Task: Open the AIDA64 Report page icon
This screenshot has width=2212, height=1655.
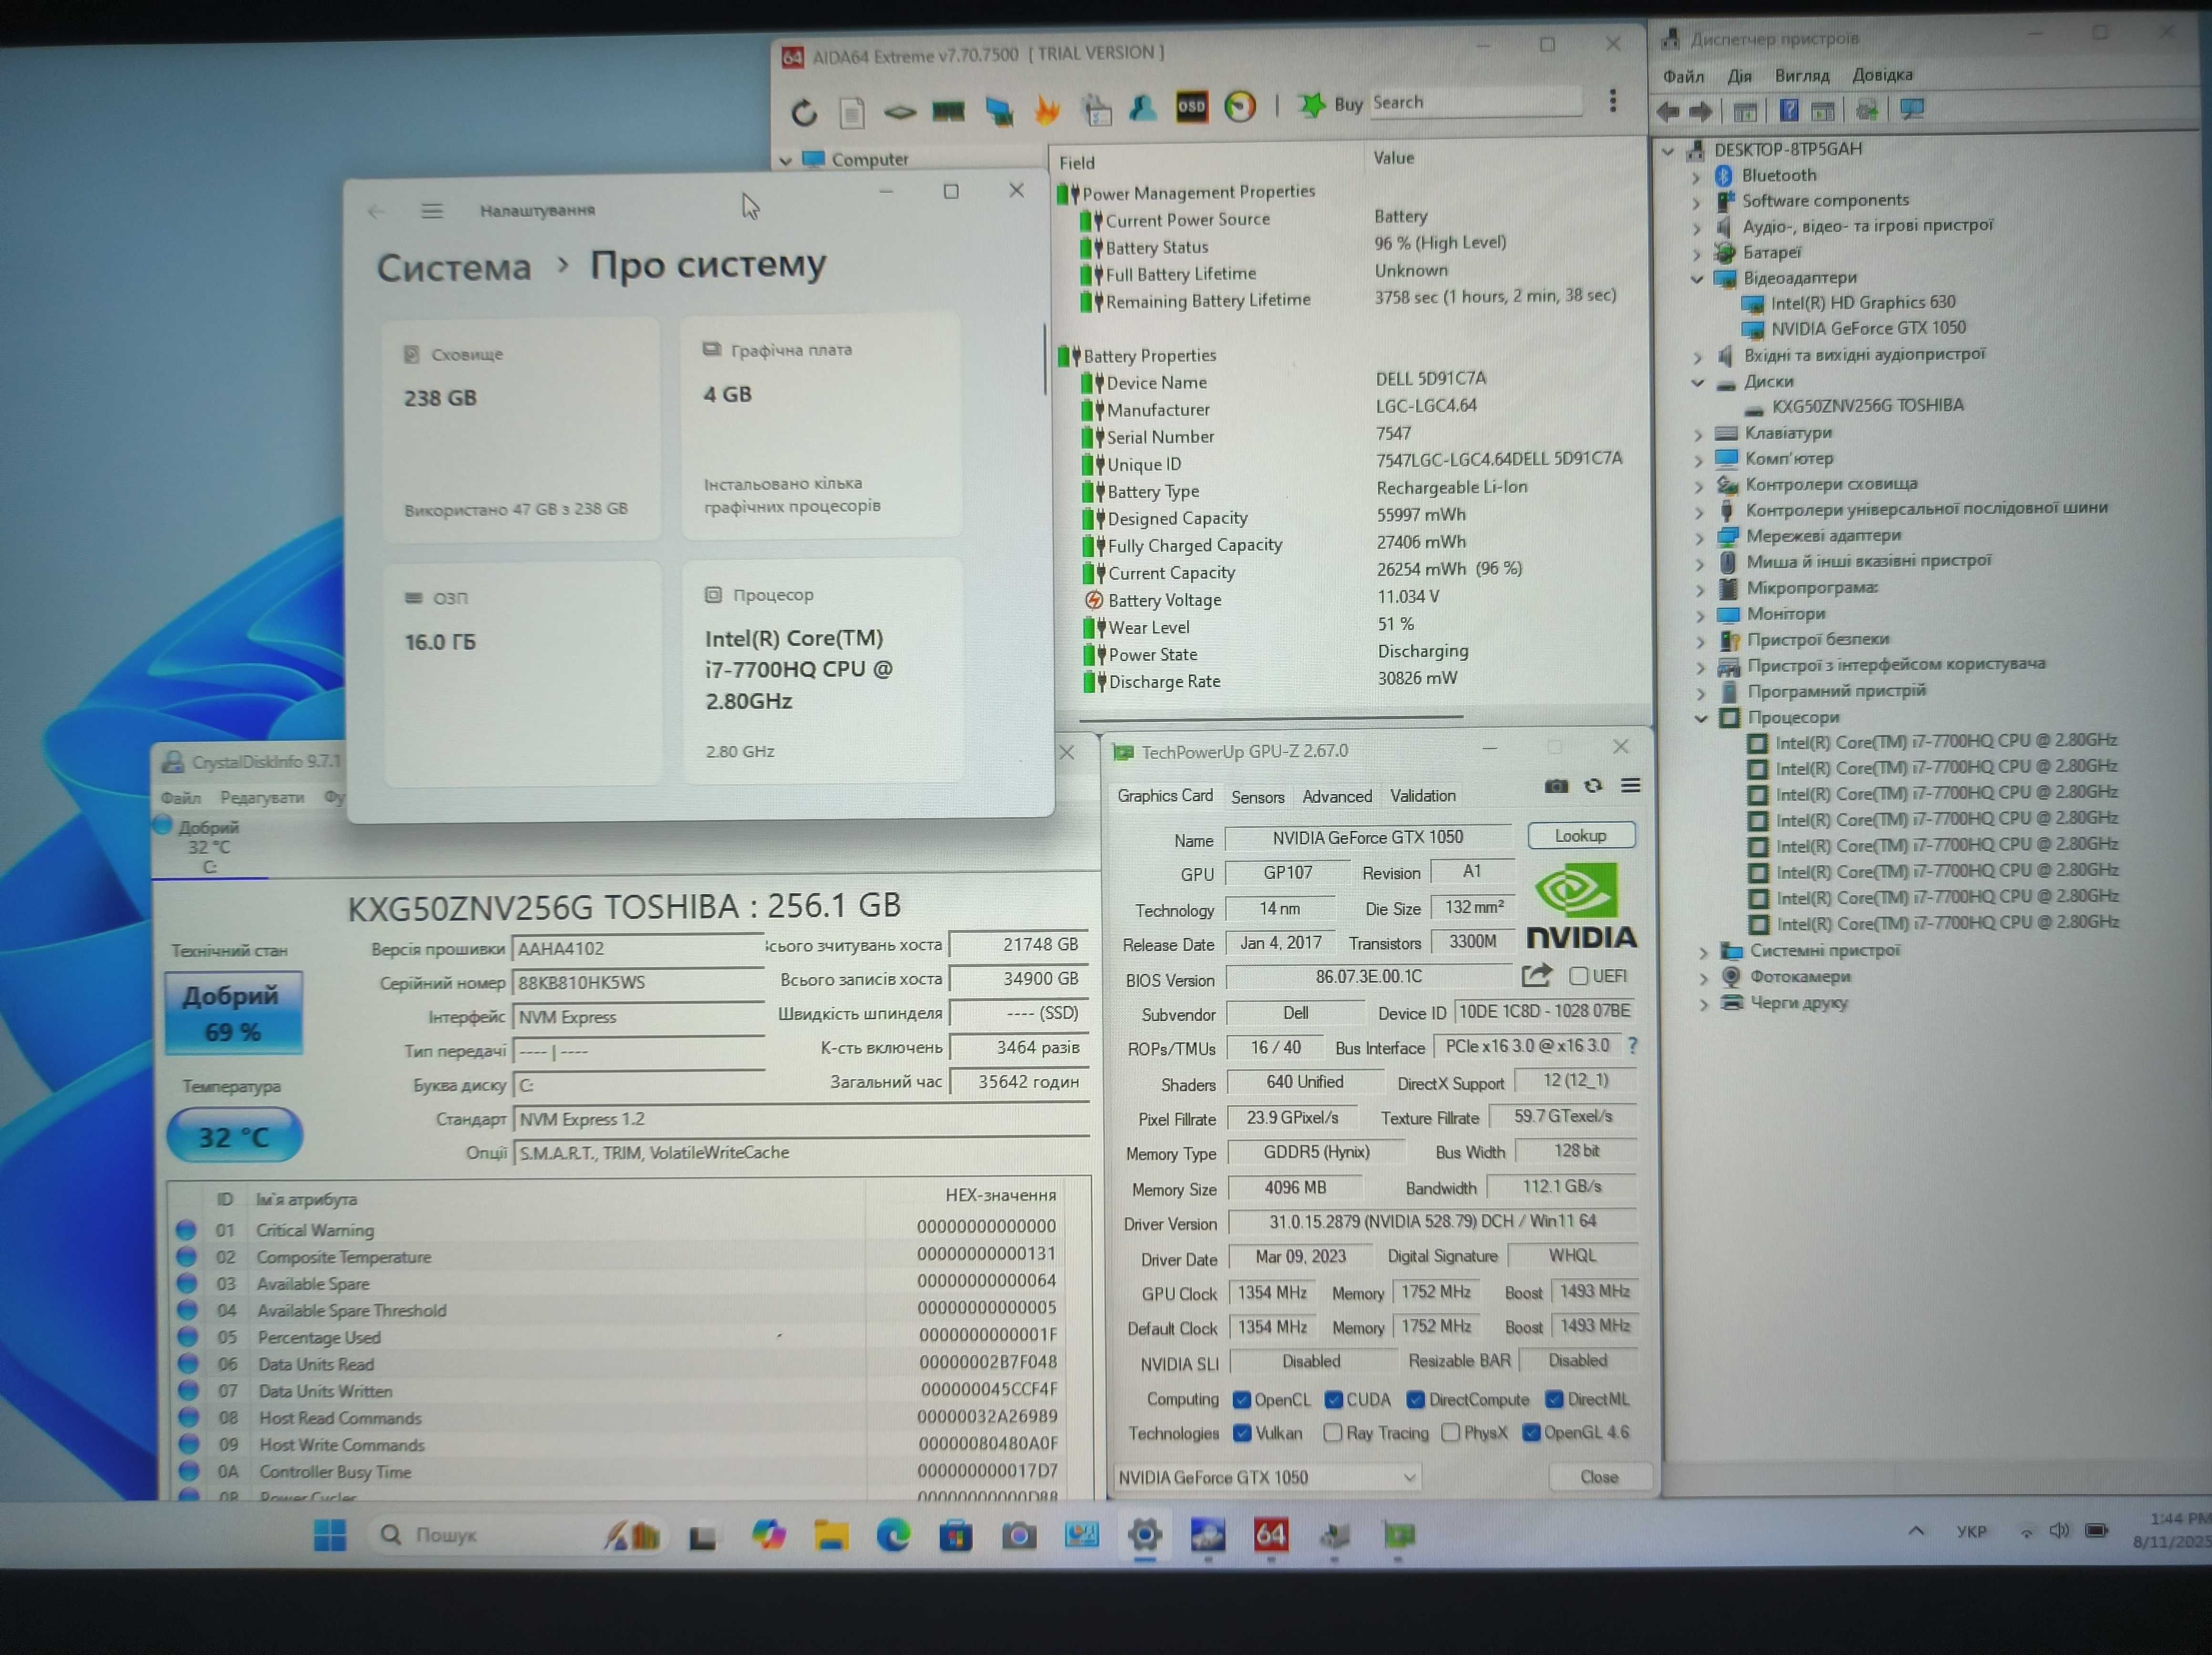Action: tap(852, 113)
